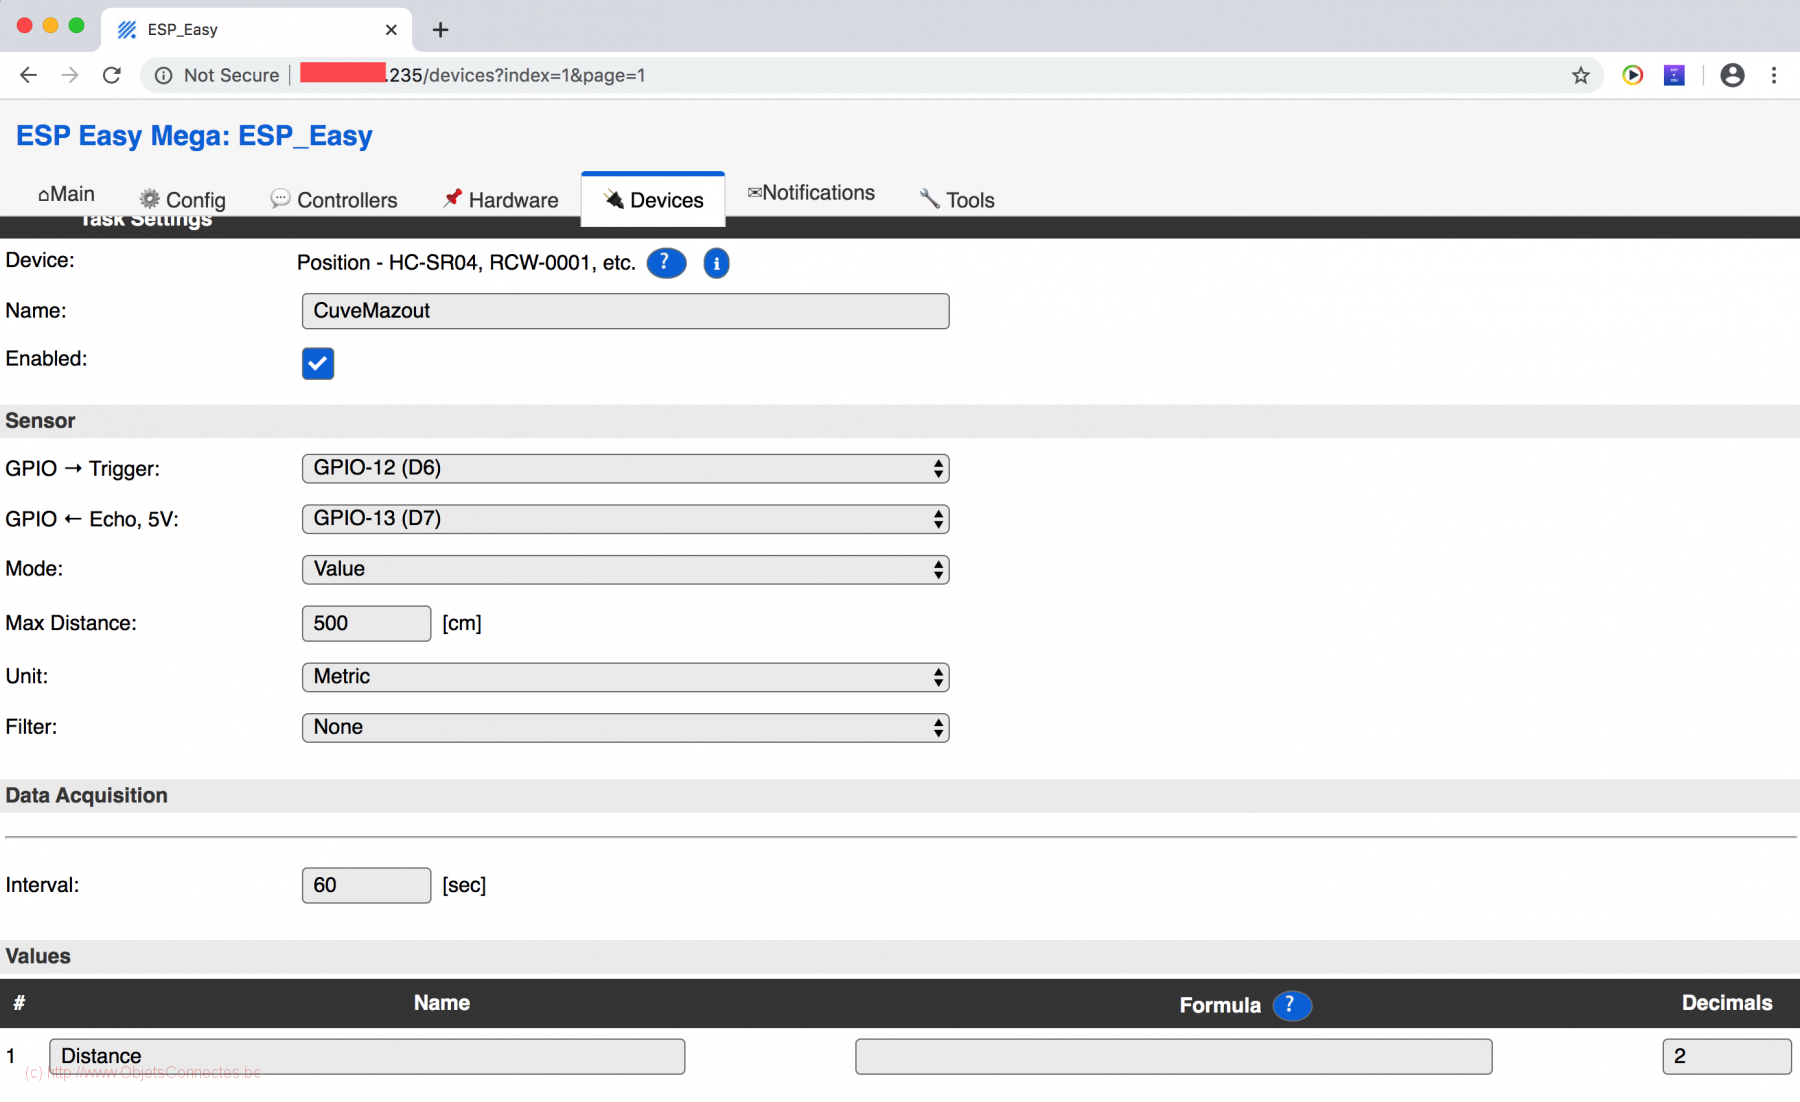Screen dimensions: 1800x1102
Task: Open the Chrome profile avatar icon
Action: pyautogui.click(x=1732, y=75)
